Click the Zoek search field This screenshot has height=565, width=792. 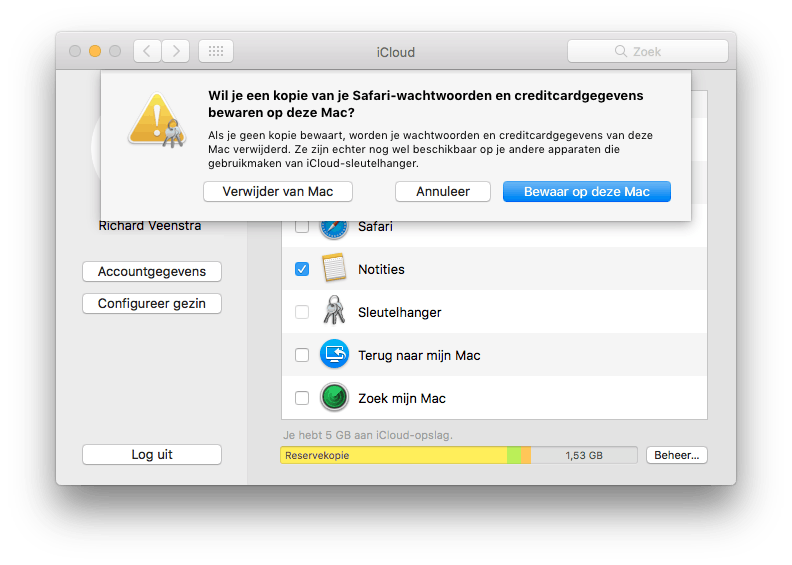[648, 51]
